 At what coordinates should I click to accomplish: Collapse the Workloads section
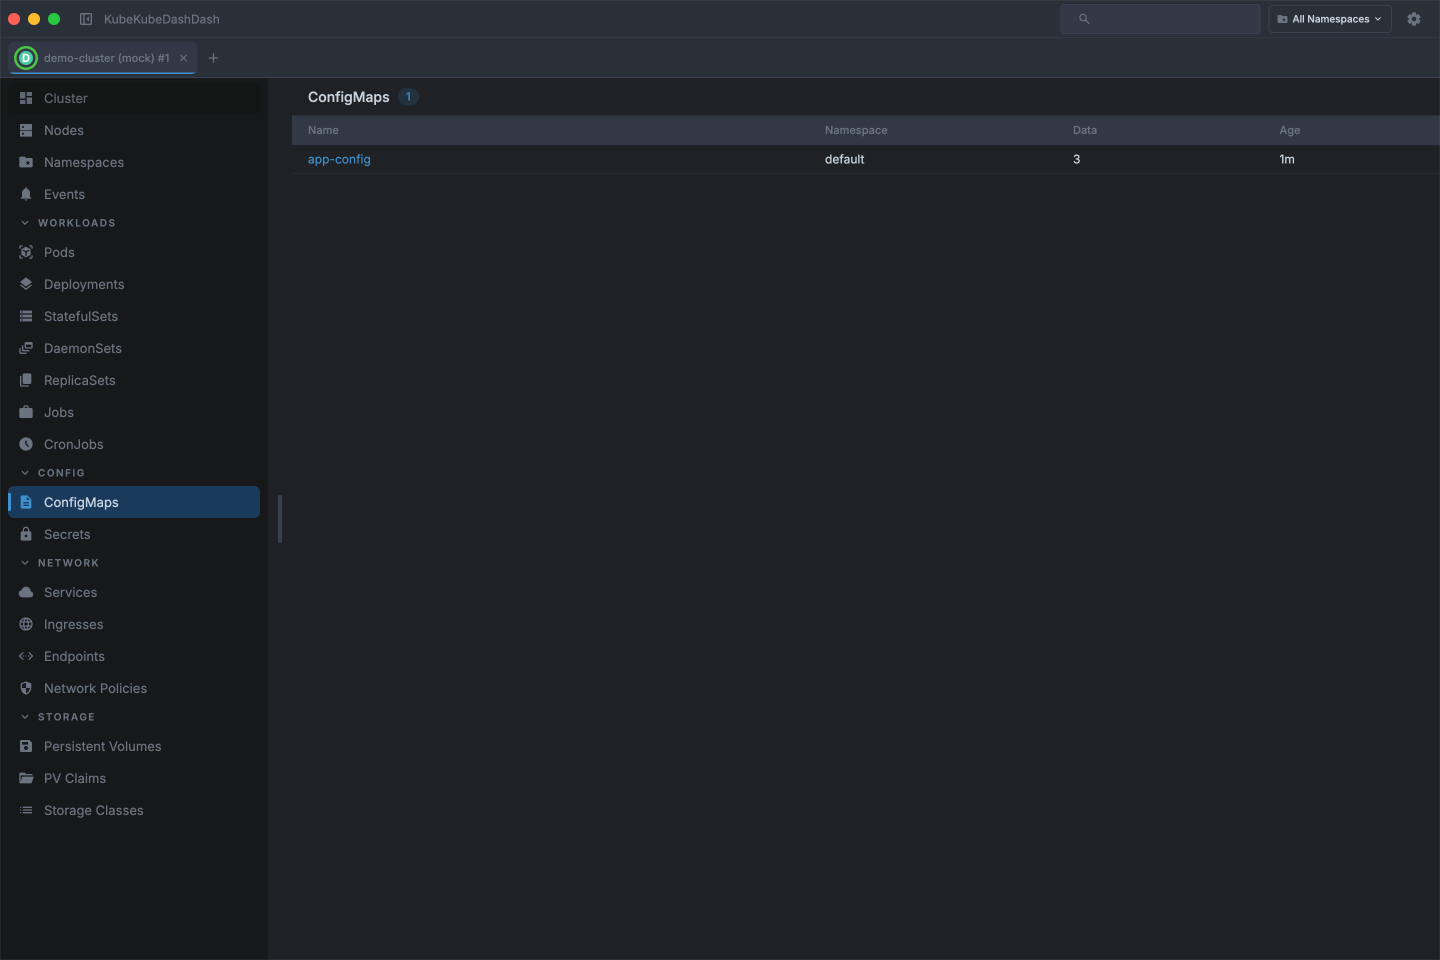[x=67, y=223]
